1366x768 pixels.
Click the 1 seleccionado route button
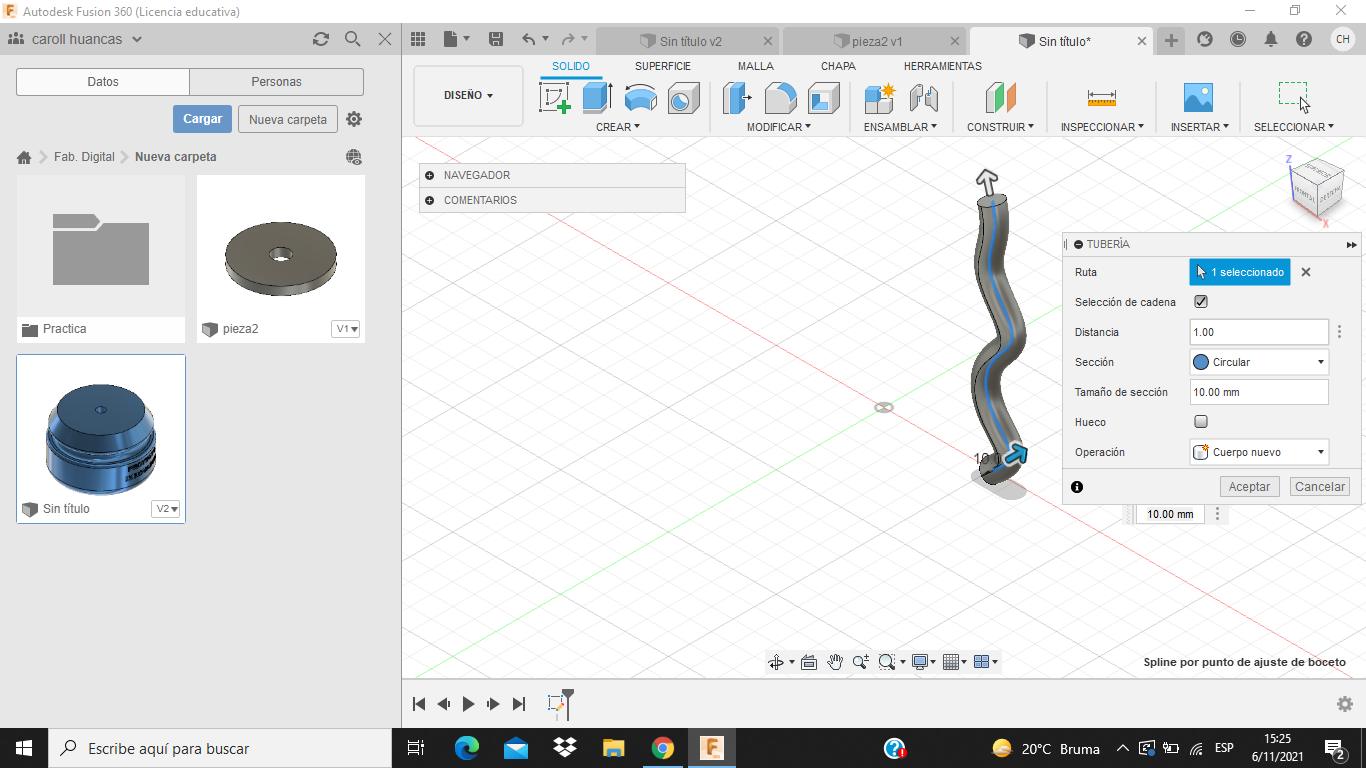1240,272
